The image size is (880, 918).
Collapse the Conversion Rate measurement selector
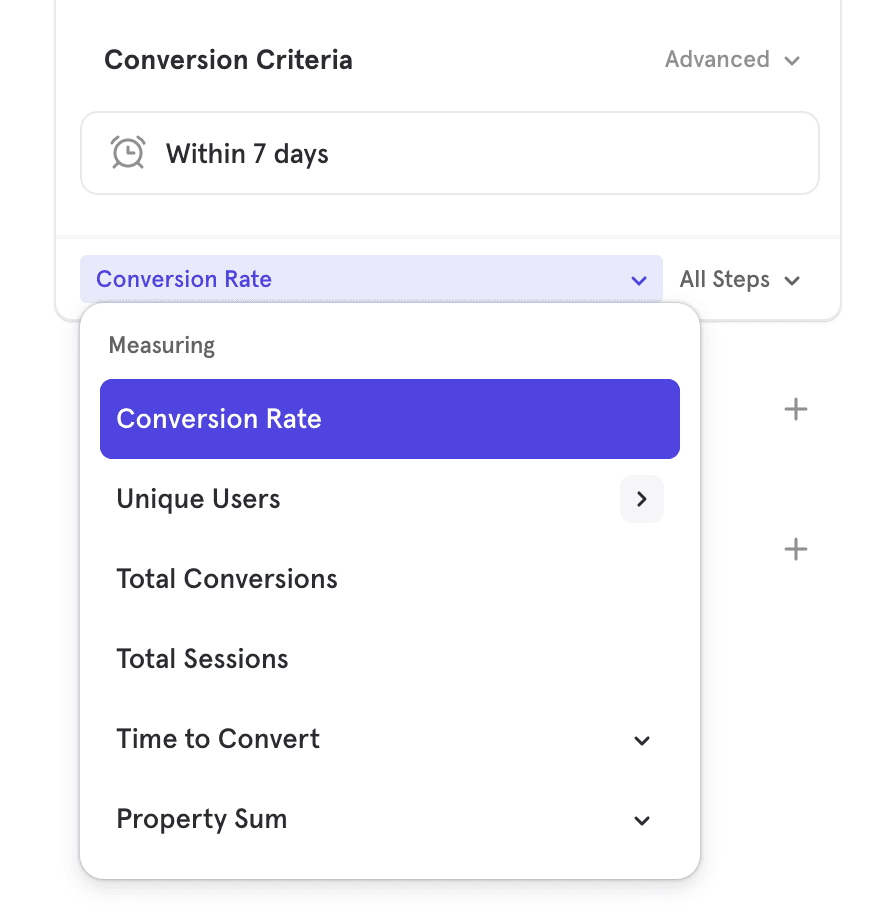(x=370, y=279)
